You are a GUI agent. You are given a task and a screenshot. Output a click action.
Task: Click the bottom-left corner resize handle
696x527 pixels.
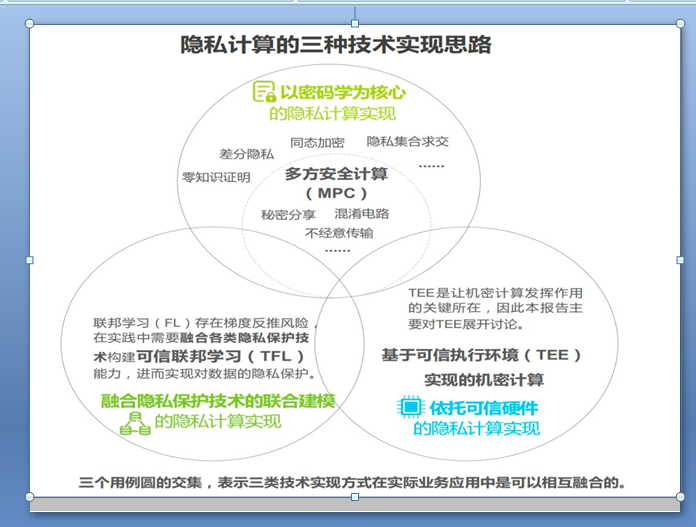(x=29, y=497)
